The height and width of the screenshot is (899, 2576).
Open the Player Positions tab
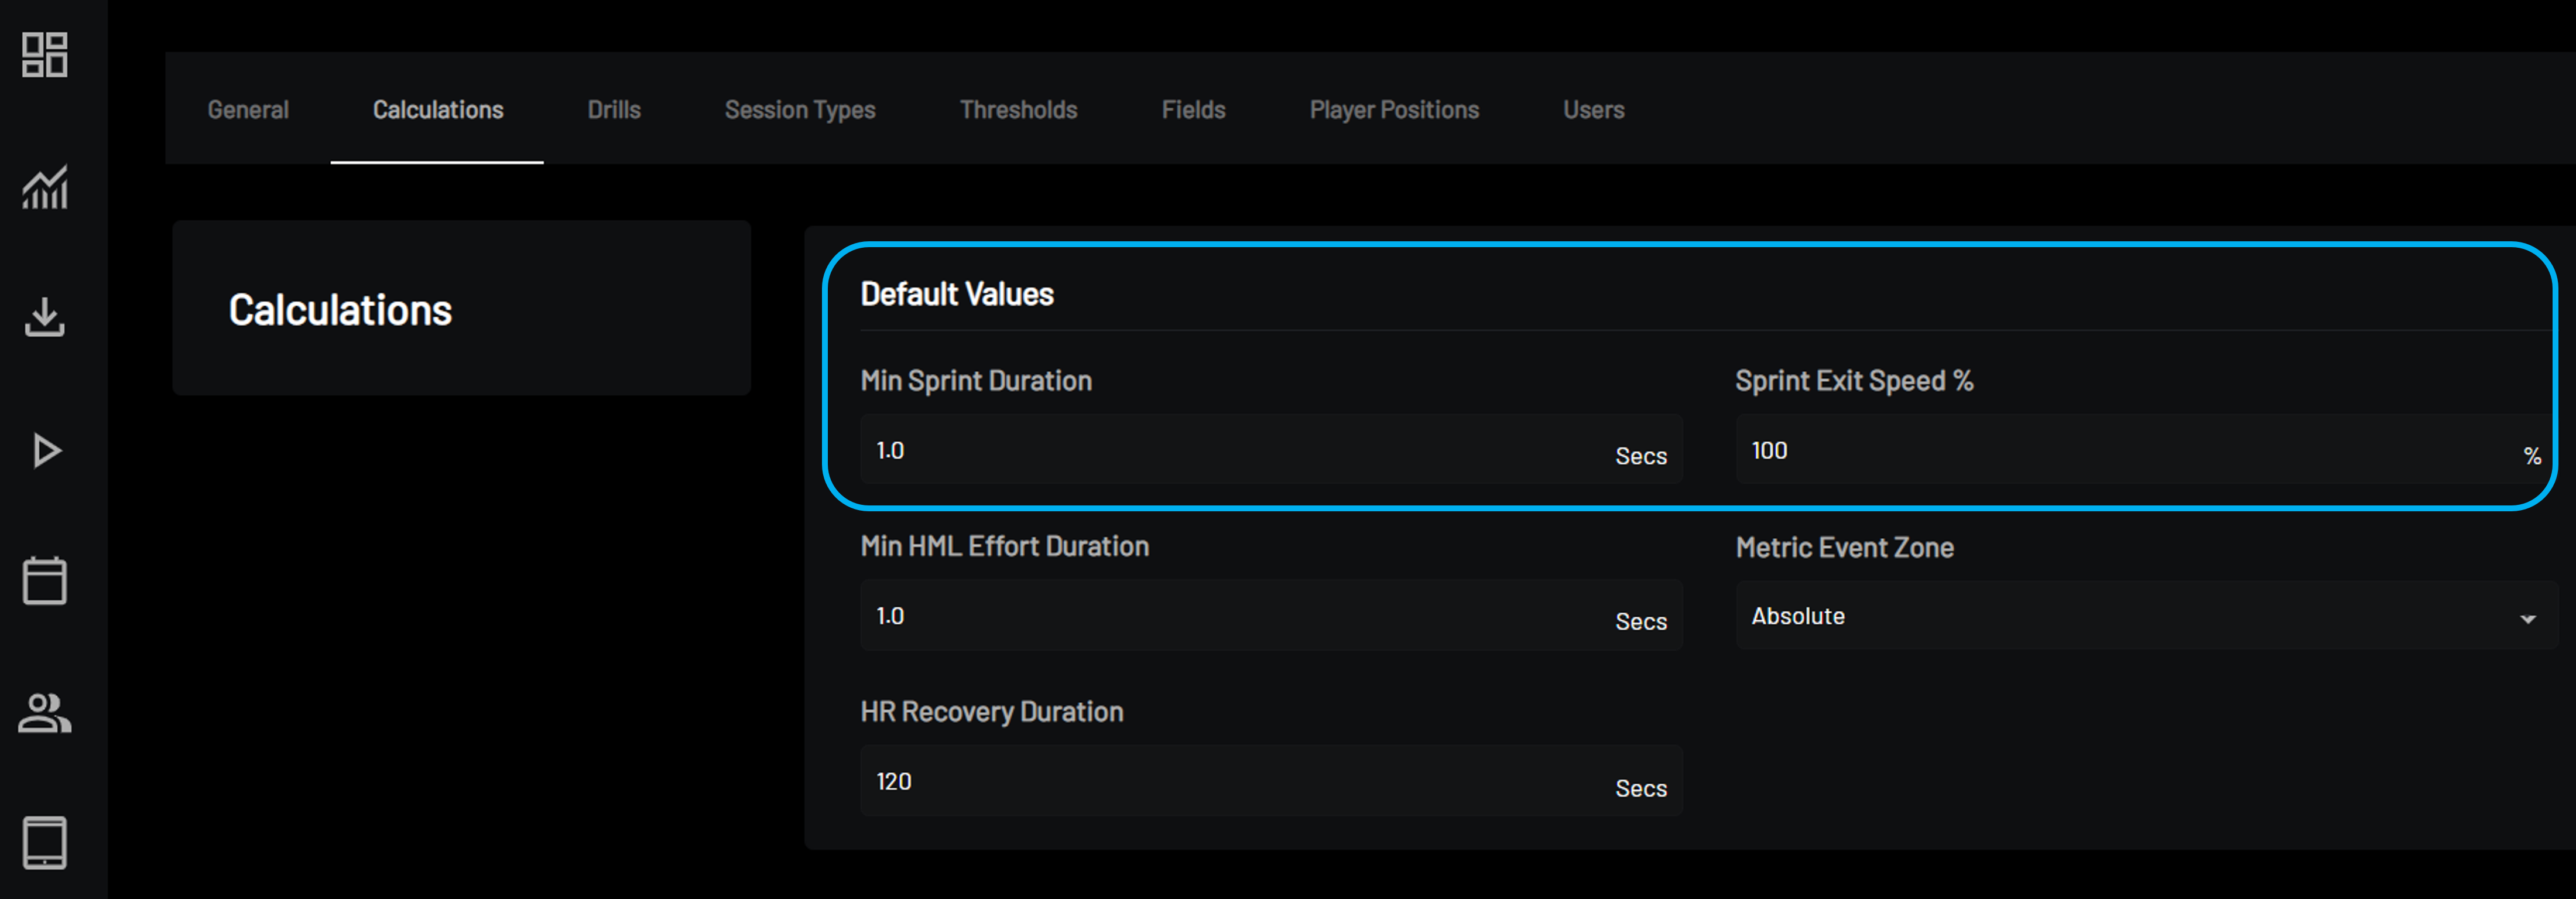pyautogui.click(x=1394, y=109)
